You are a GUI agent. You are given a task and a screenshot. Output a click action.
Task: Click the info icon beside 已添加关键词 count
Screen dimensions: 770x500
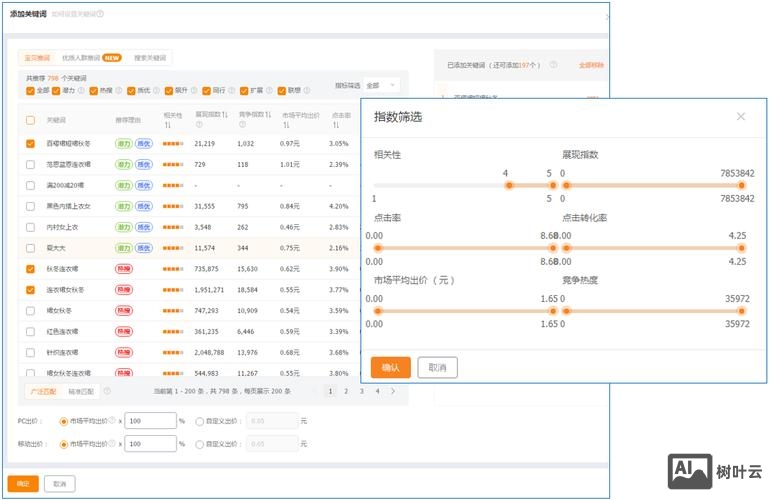[552, 65]
